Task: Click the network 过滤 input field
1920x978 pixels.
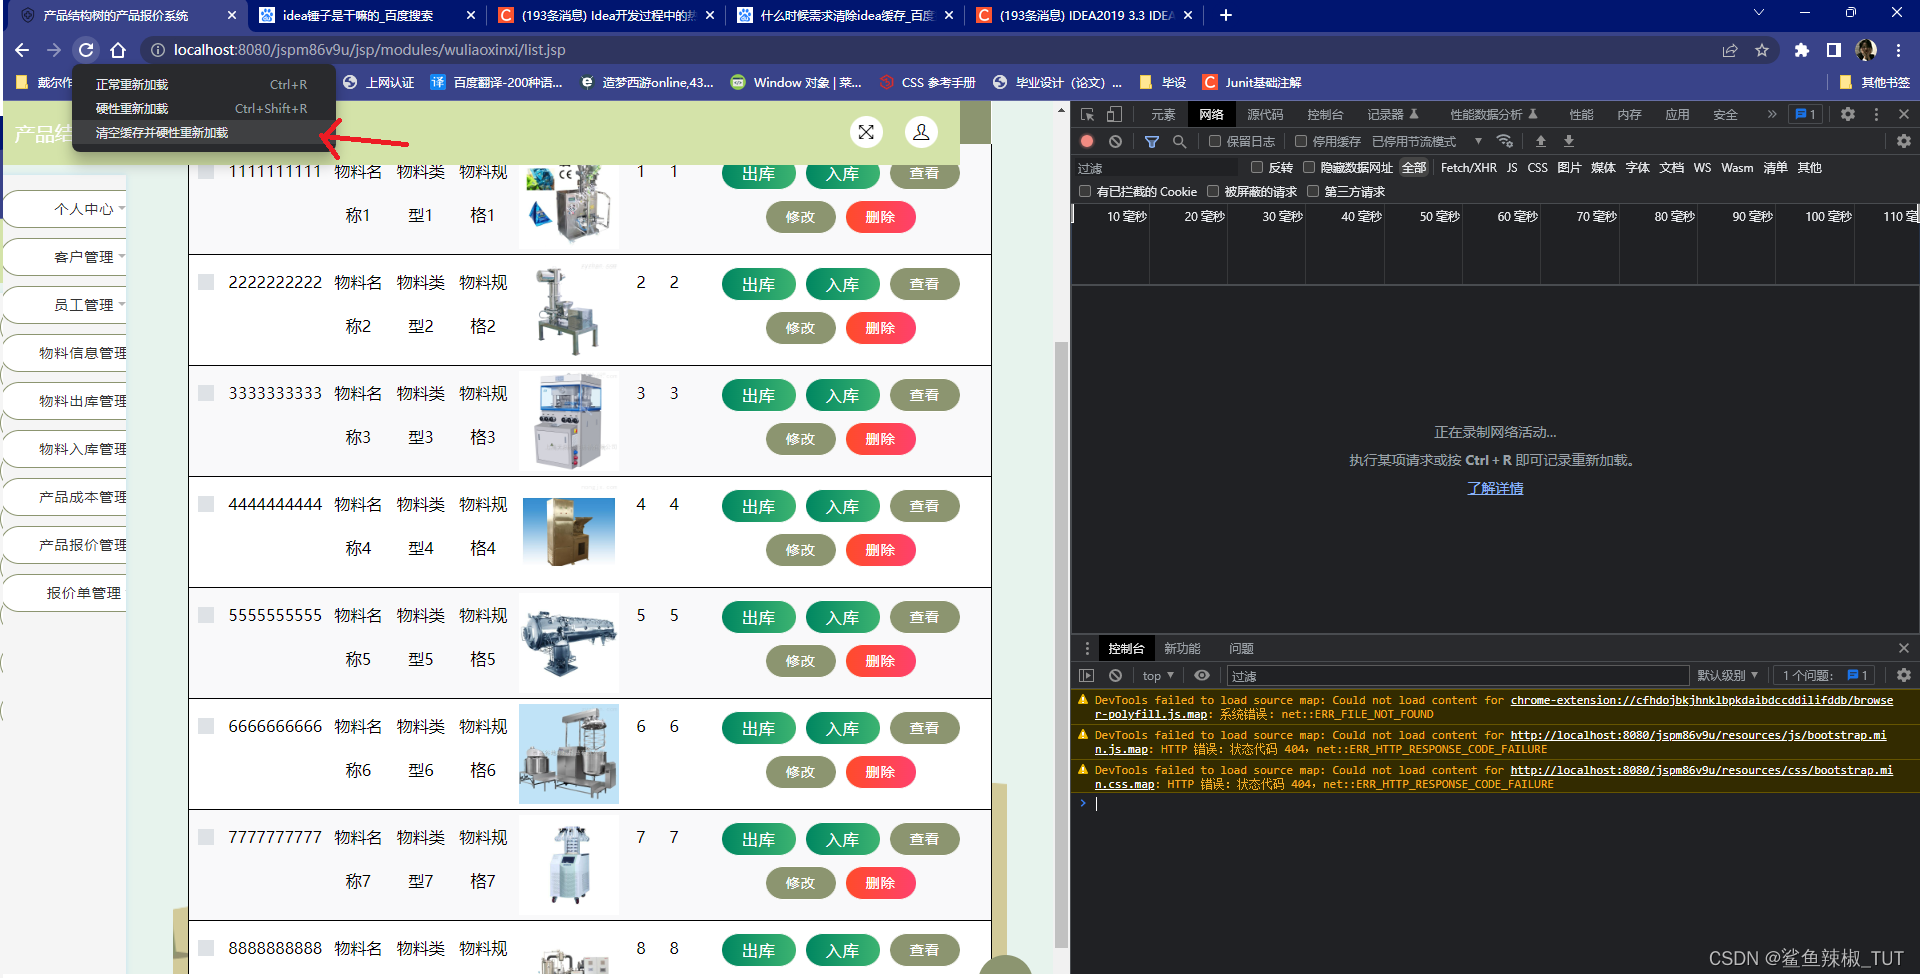Action: (1156, 168)
